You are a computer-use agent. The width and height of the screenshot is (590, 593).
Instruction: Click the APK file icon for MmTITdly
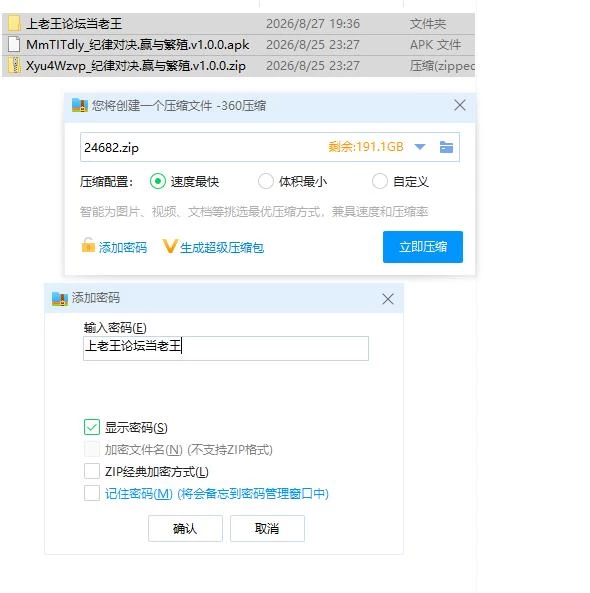point(14,45)
